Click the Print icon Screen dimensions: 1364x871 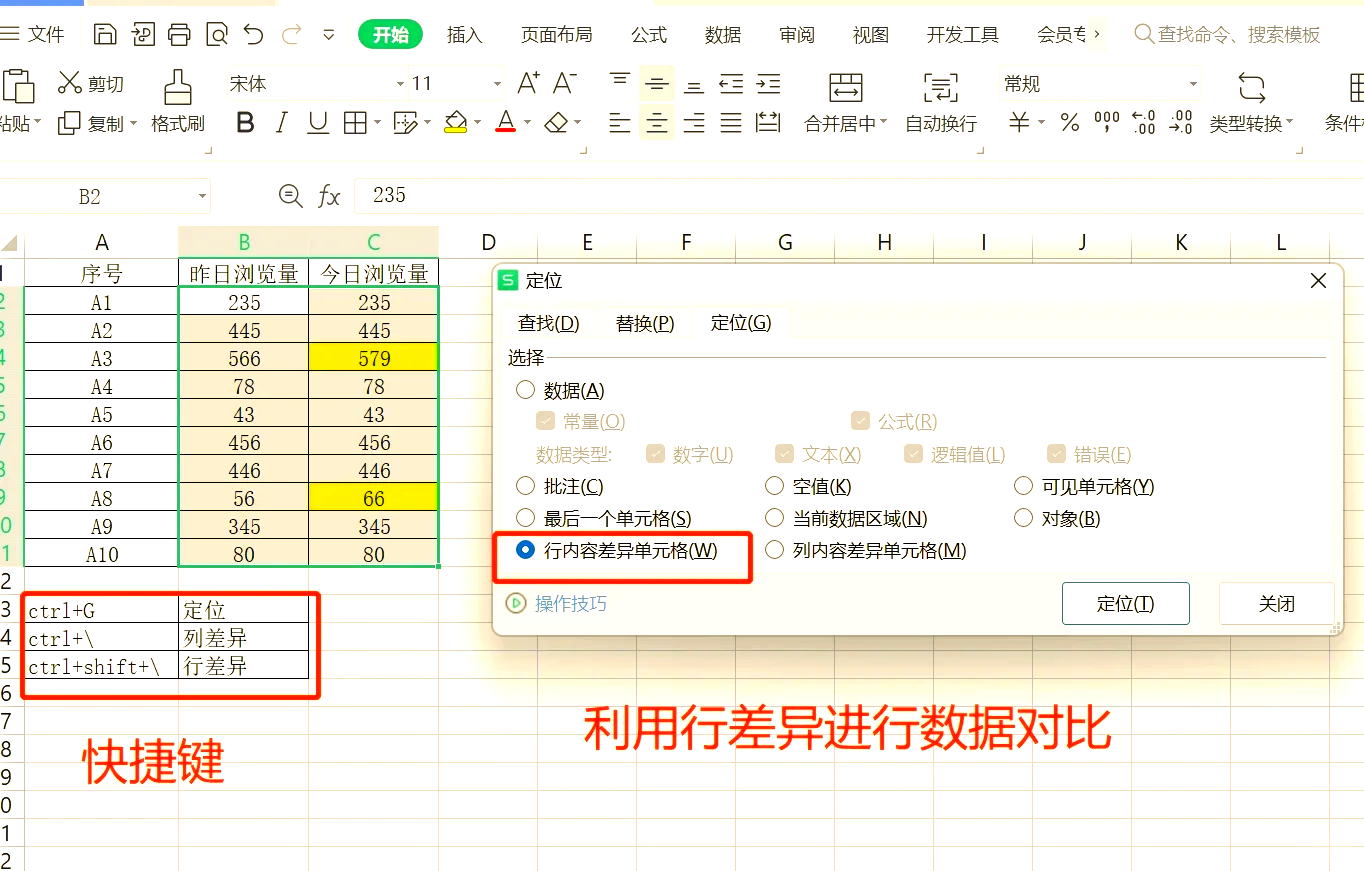[179, 35]
